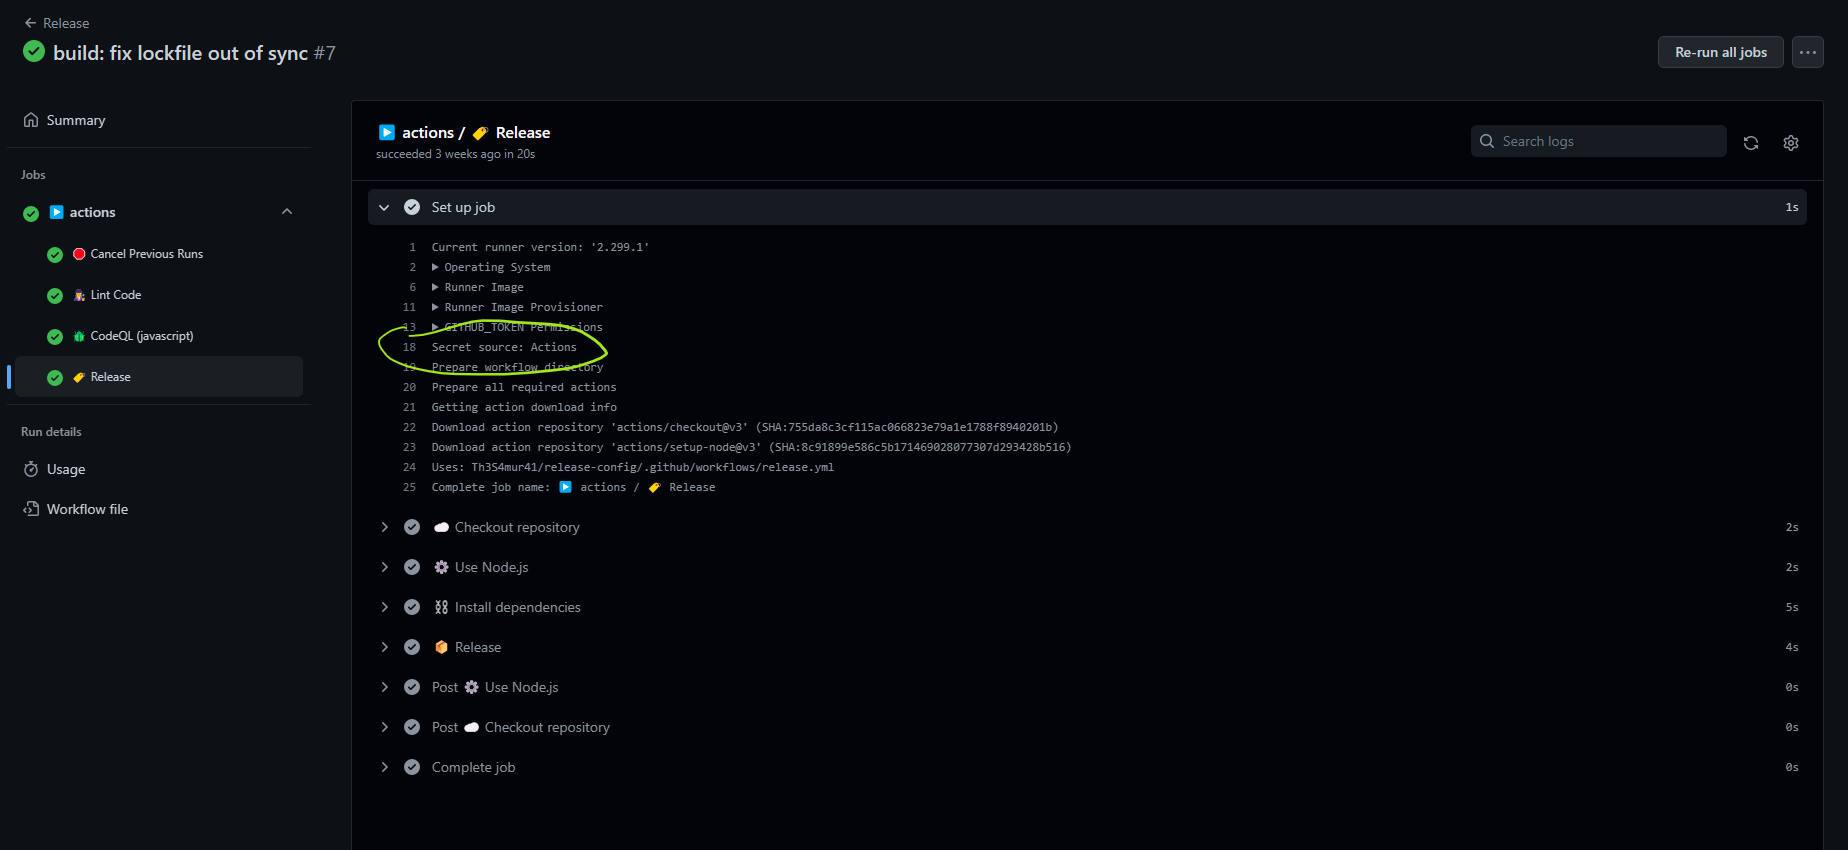Click the Usage stopwatch icon
The image size is (1848, 850).
point(31,469)
